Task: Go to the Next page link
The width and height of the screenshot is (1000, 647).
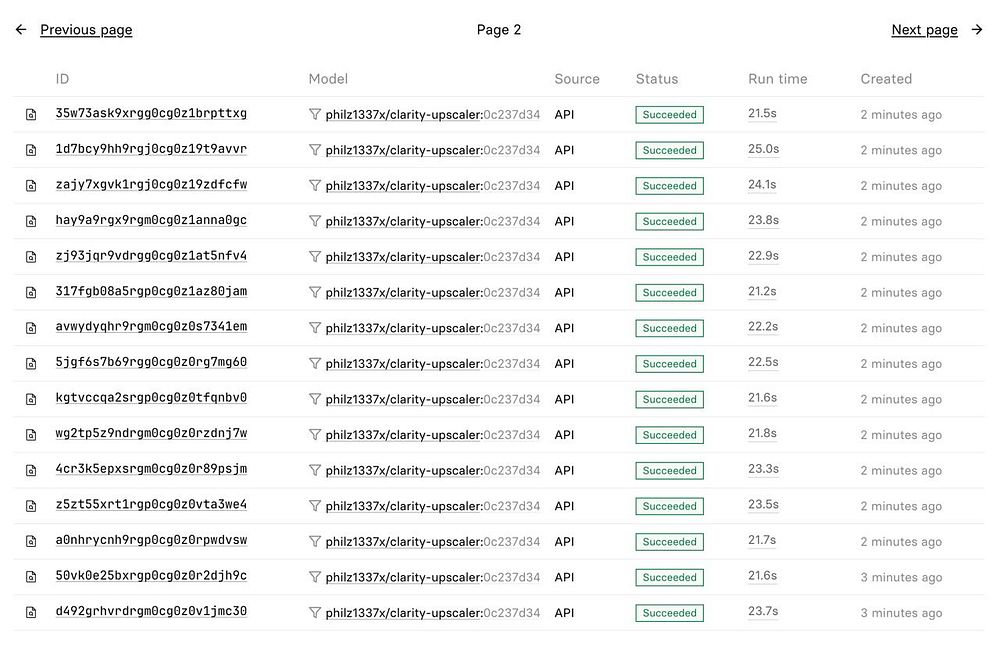Action: coord(924,30)
